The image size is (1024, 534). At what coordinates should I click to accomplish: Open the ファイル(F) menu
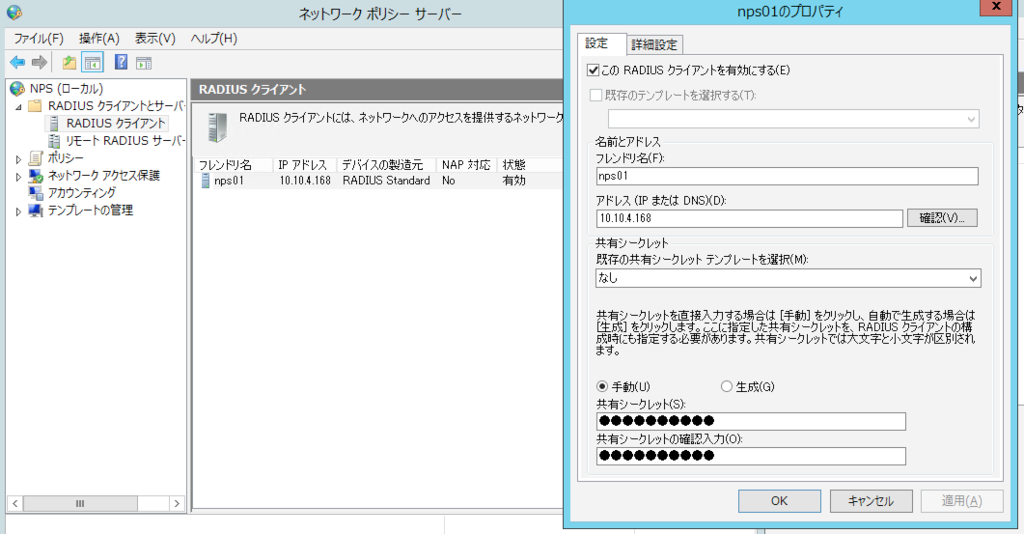click(39, 39)
